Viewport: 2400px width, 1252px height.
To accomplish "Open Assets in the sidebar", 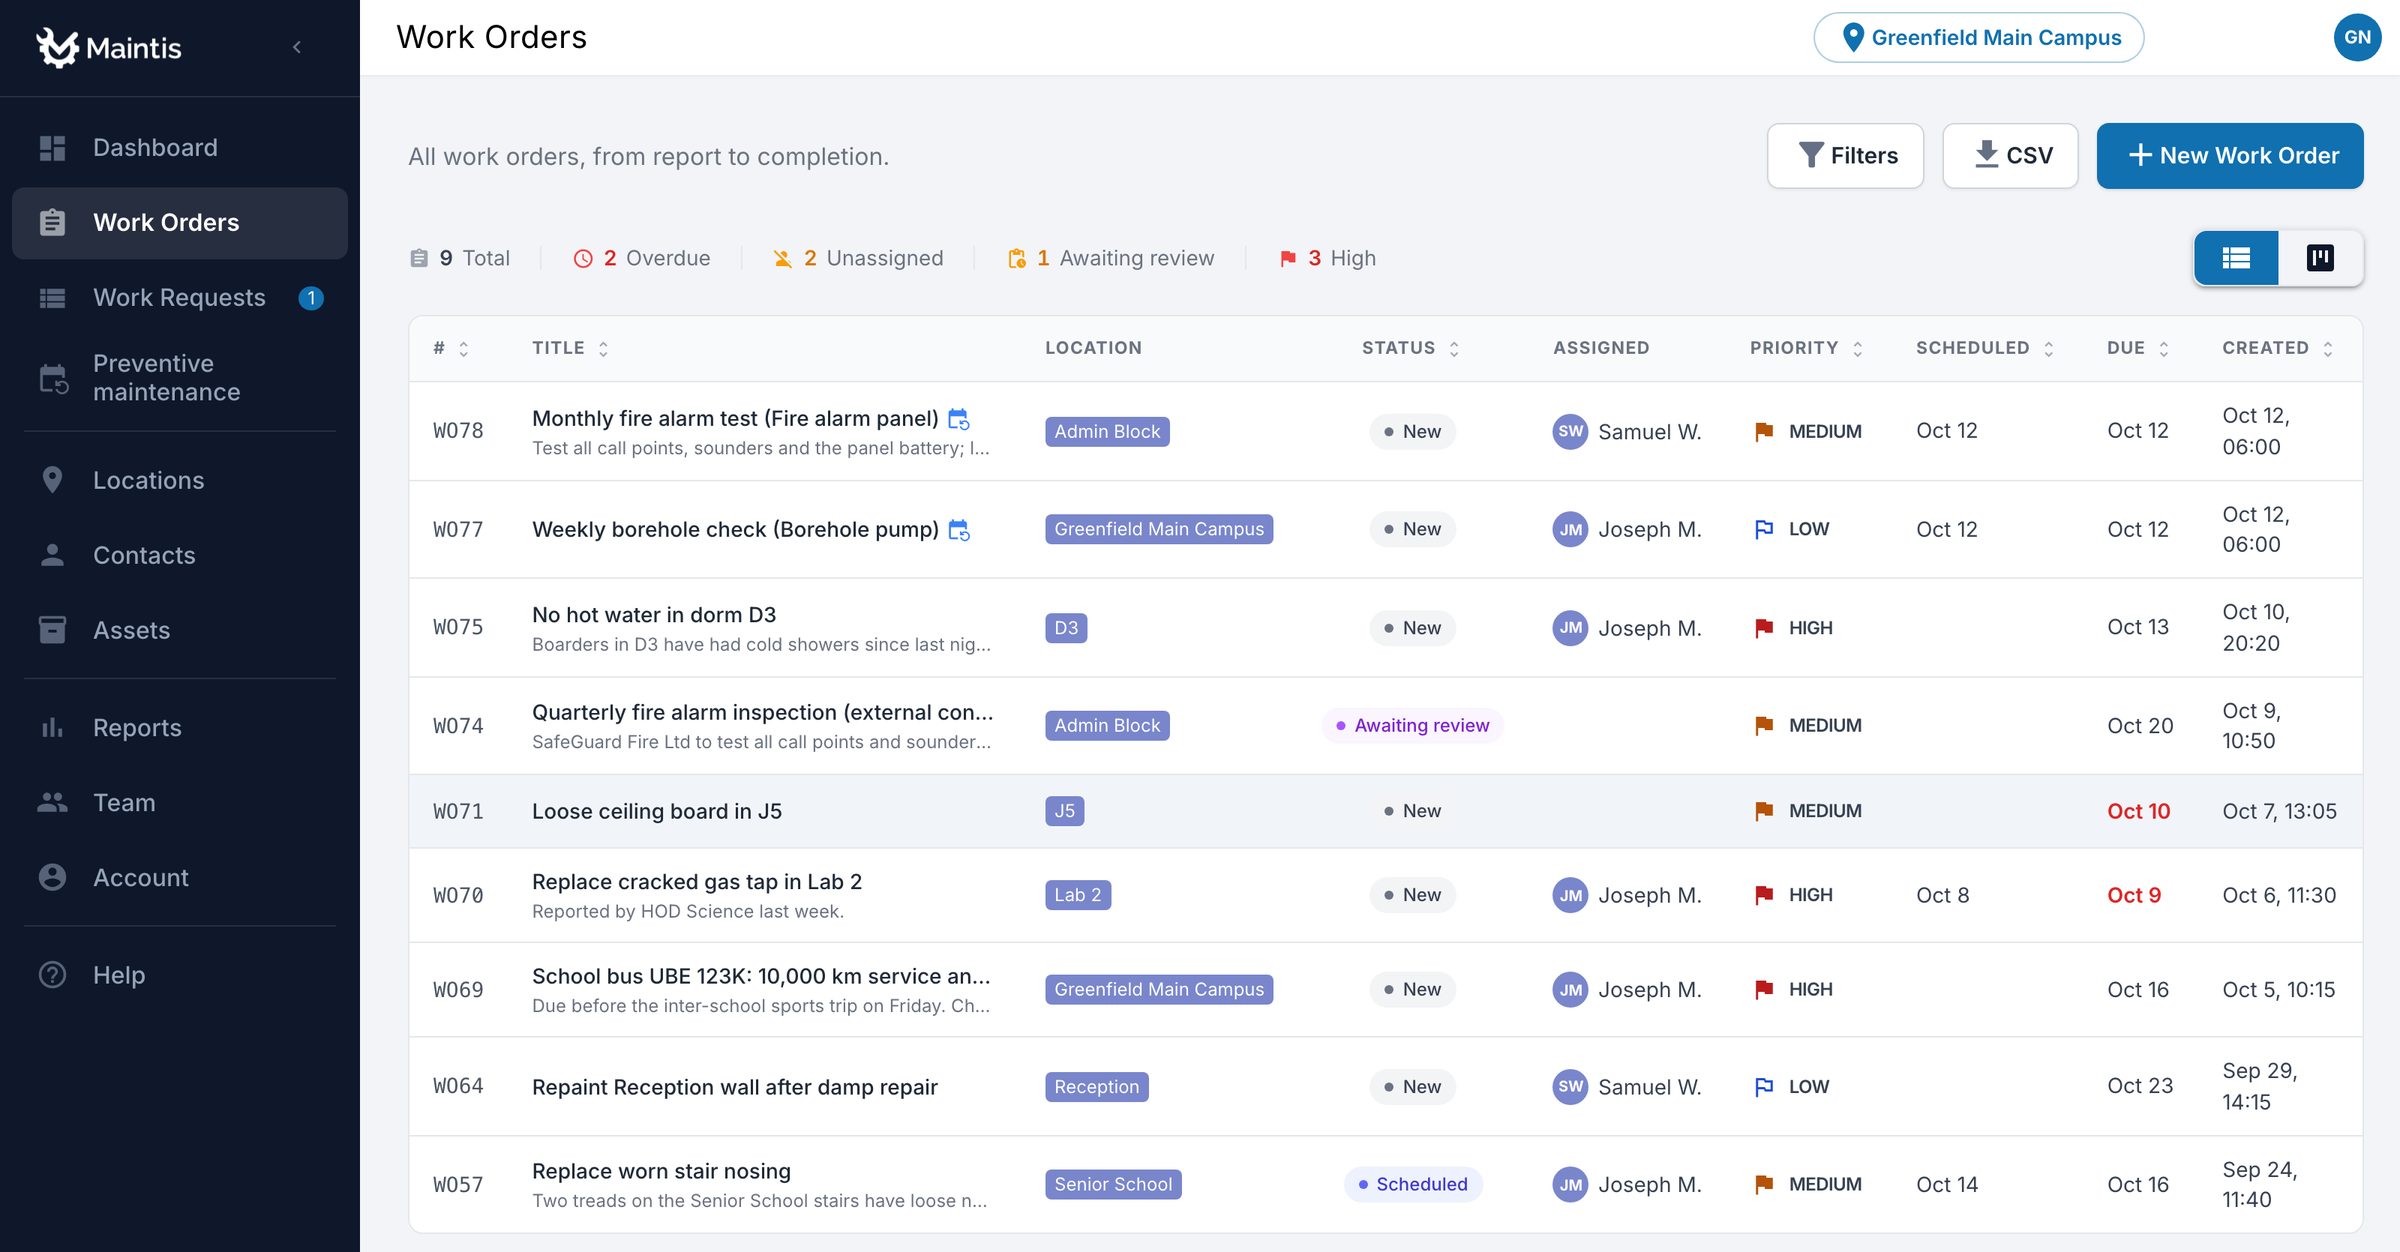I will (x=180, y=631).
